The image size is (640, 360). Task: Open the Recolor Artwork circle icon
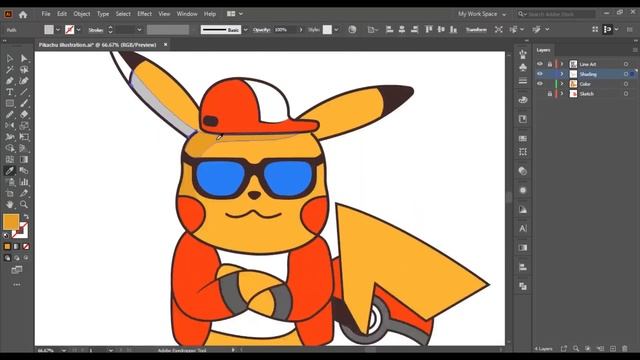(352, 29)
